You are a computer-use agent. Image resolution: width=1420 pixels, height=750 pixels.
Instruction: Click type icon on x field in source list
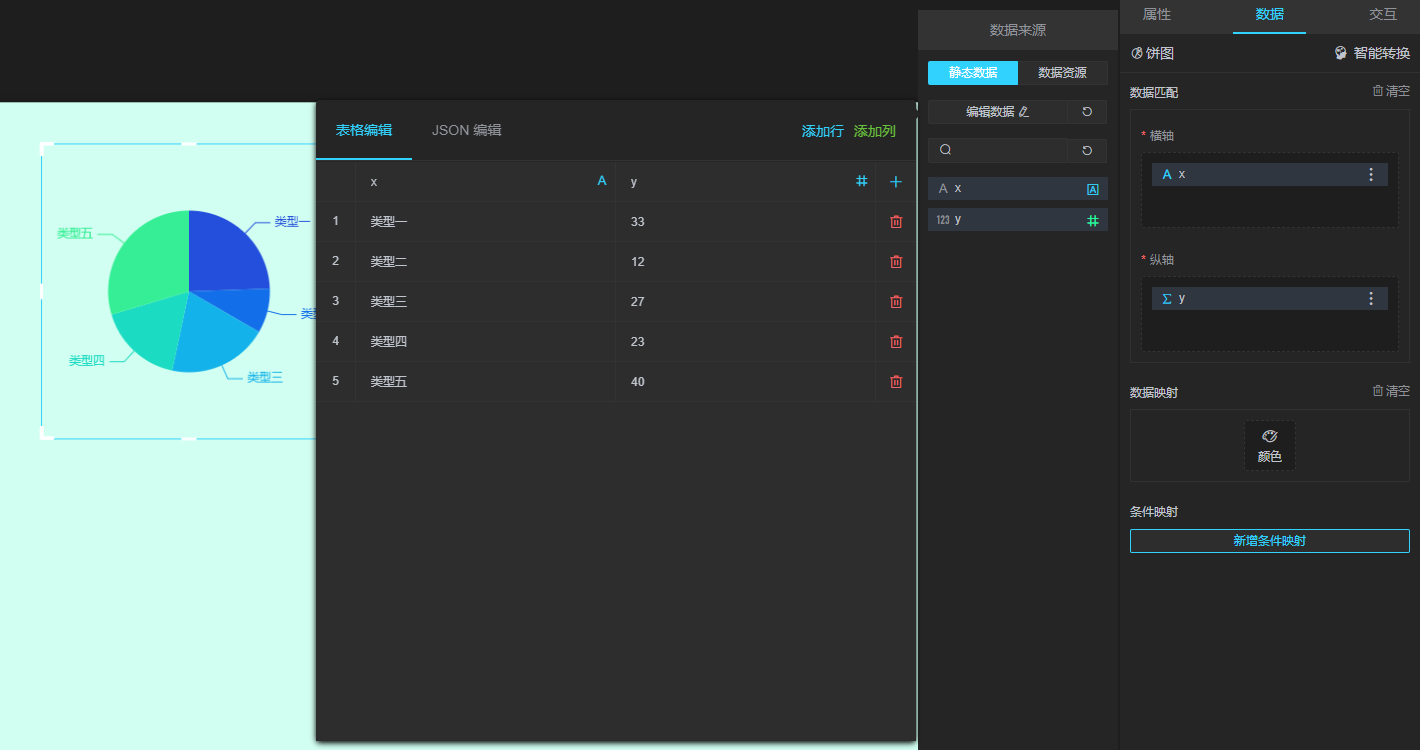click(1093, 189)
